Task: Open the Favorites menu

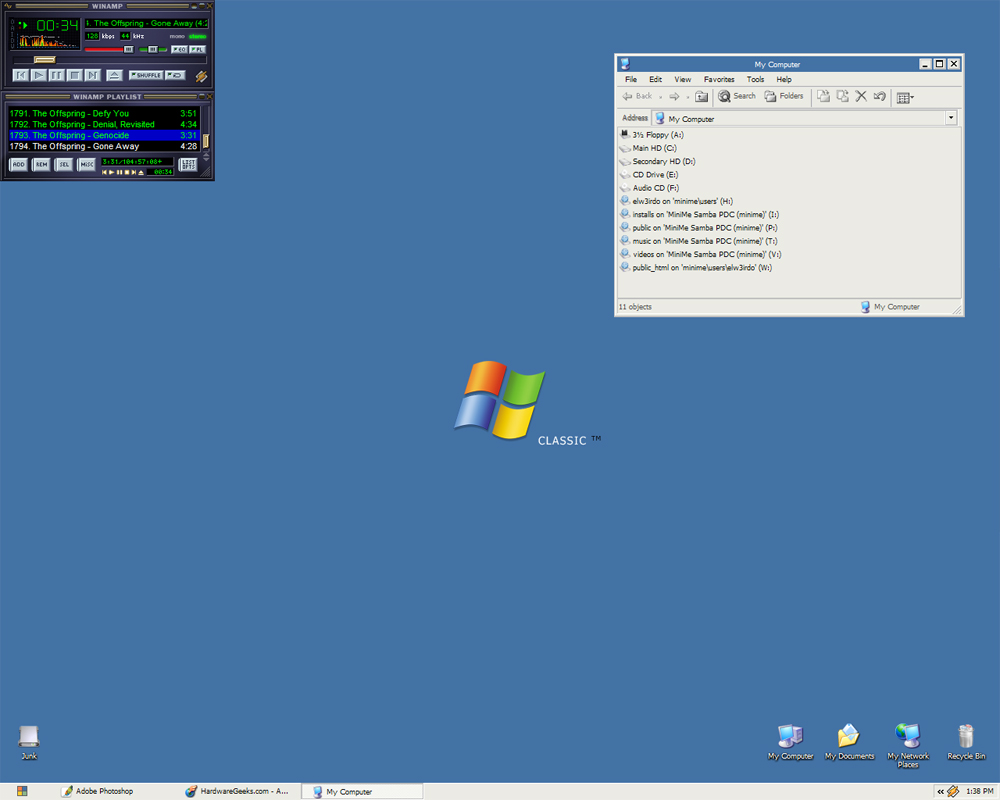Action: pos(719,79)
